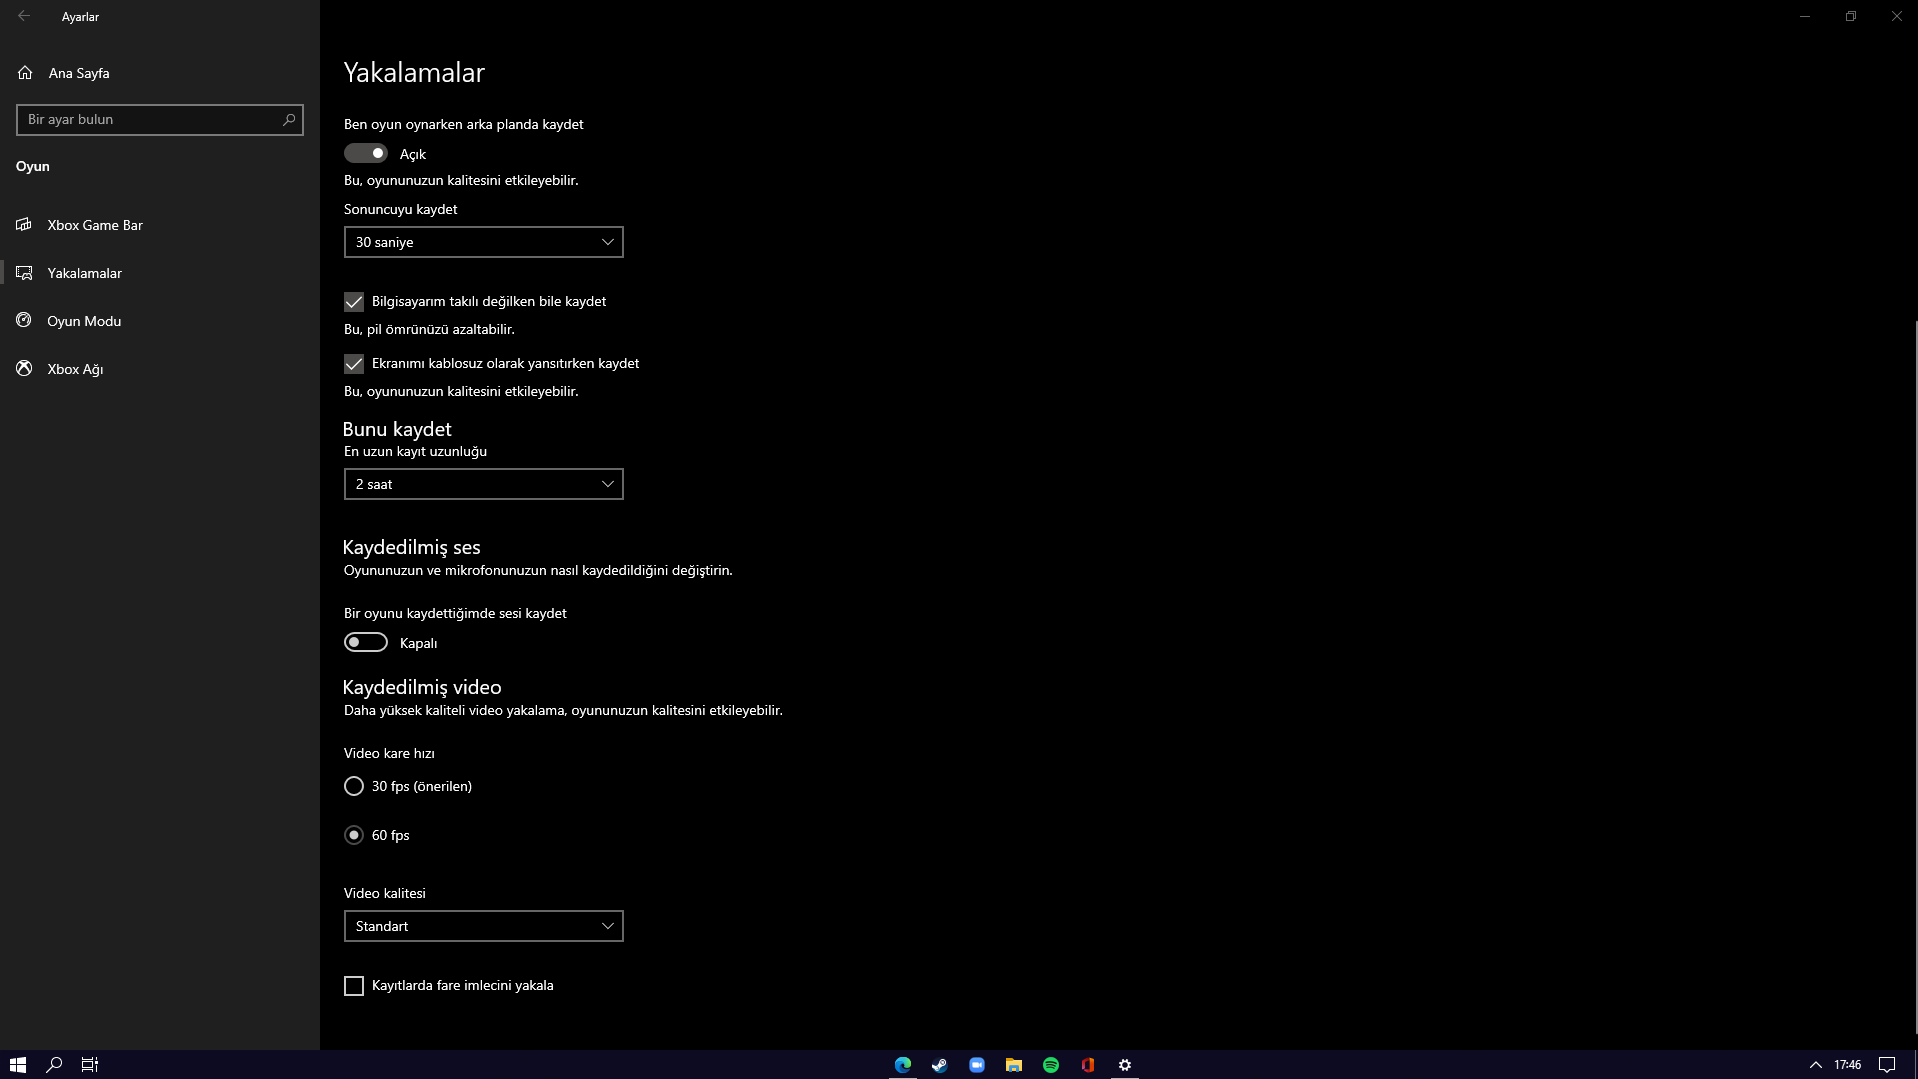Image resolution: width=1918 pixels, height=1079 pixels.
Task: Select Yakalamalar in the sidebar
Action: coord(160,273)
